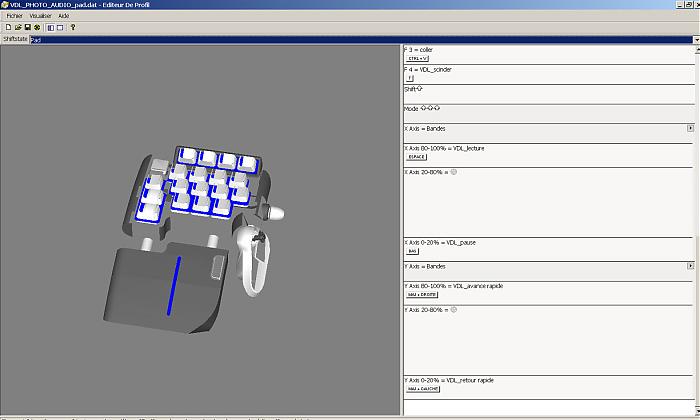This screenshot has height=420, width=700.
Task: Click the single-panel view toolbar icon
Action: tap(60, 28)
